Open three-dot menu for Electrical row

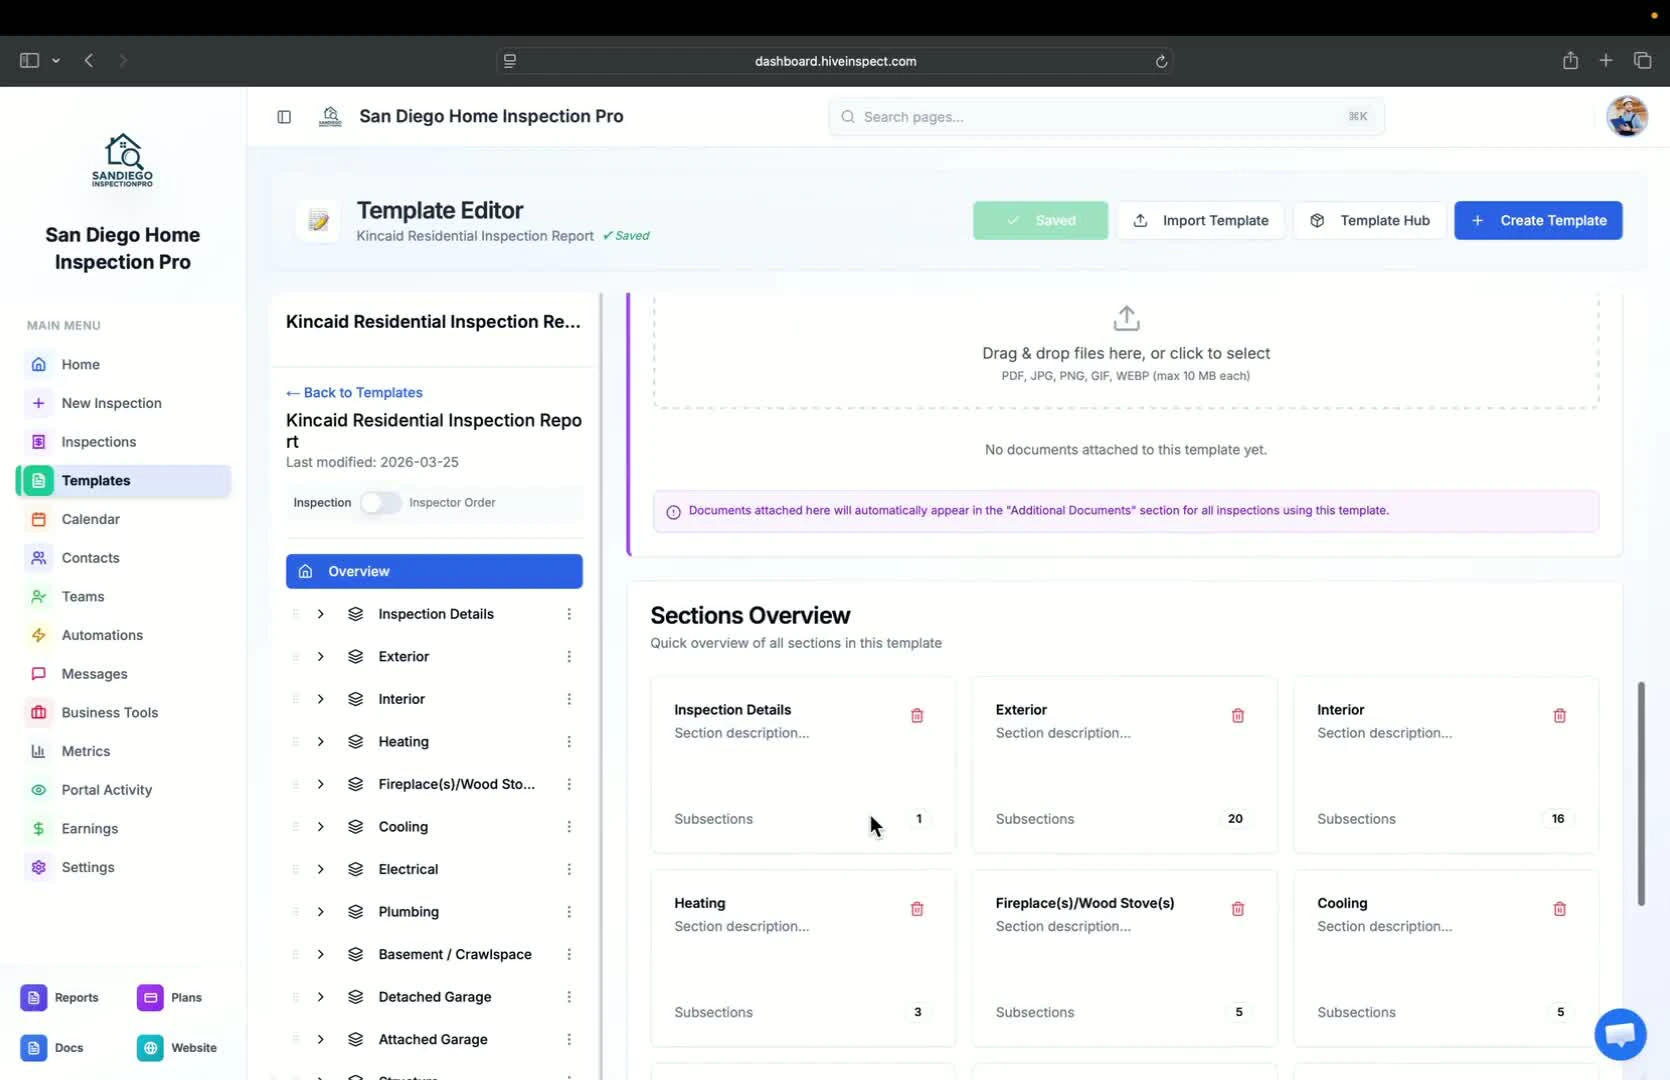point(569,869)
